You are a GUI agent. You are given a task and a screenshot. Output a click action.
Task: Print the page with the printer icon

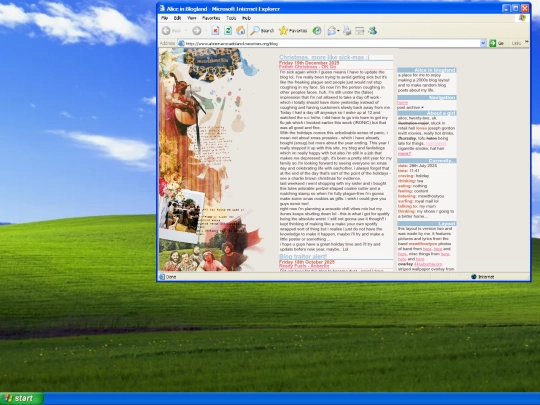coord(347,31)
